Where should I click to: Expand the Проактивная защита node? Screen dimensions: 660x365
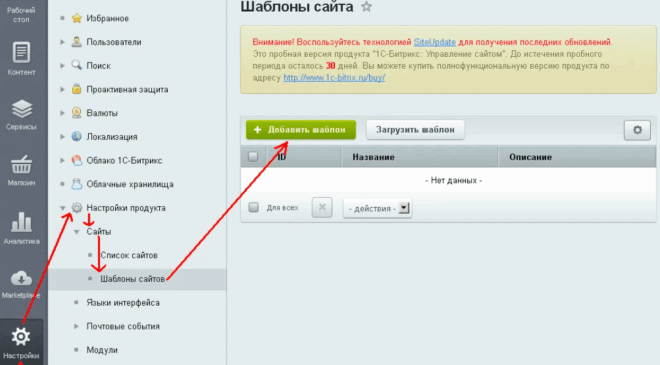coord(62,89)
